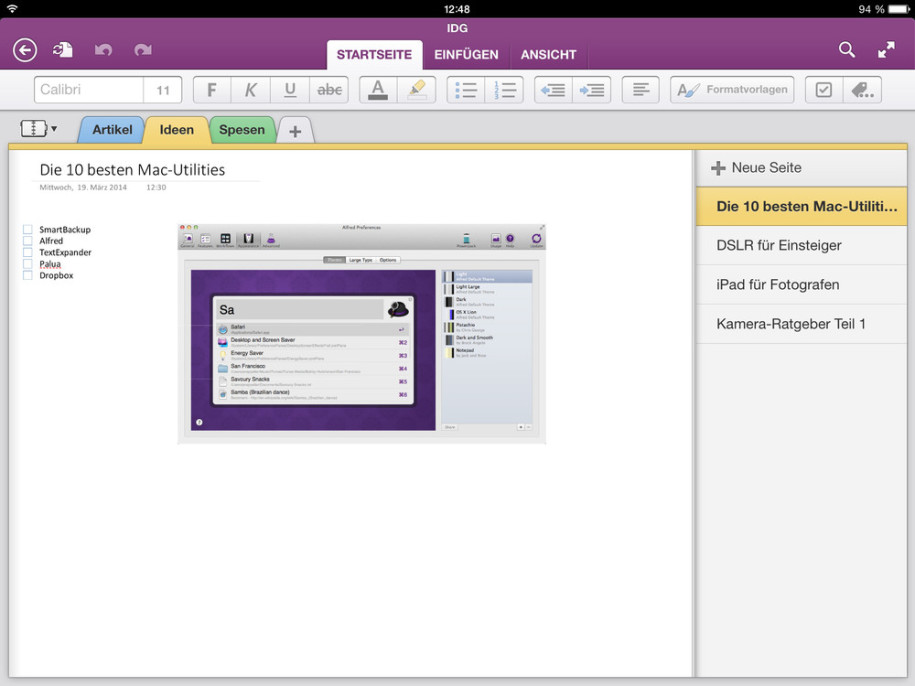Viewport: 915px width, 686px height.
Task: Open the paragraph alignment options
Action: (x=639, y=89)
